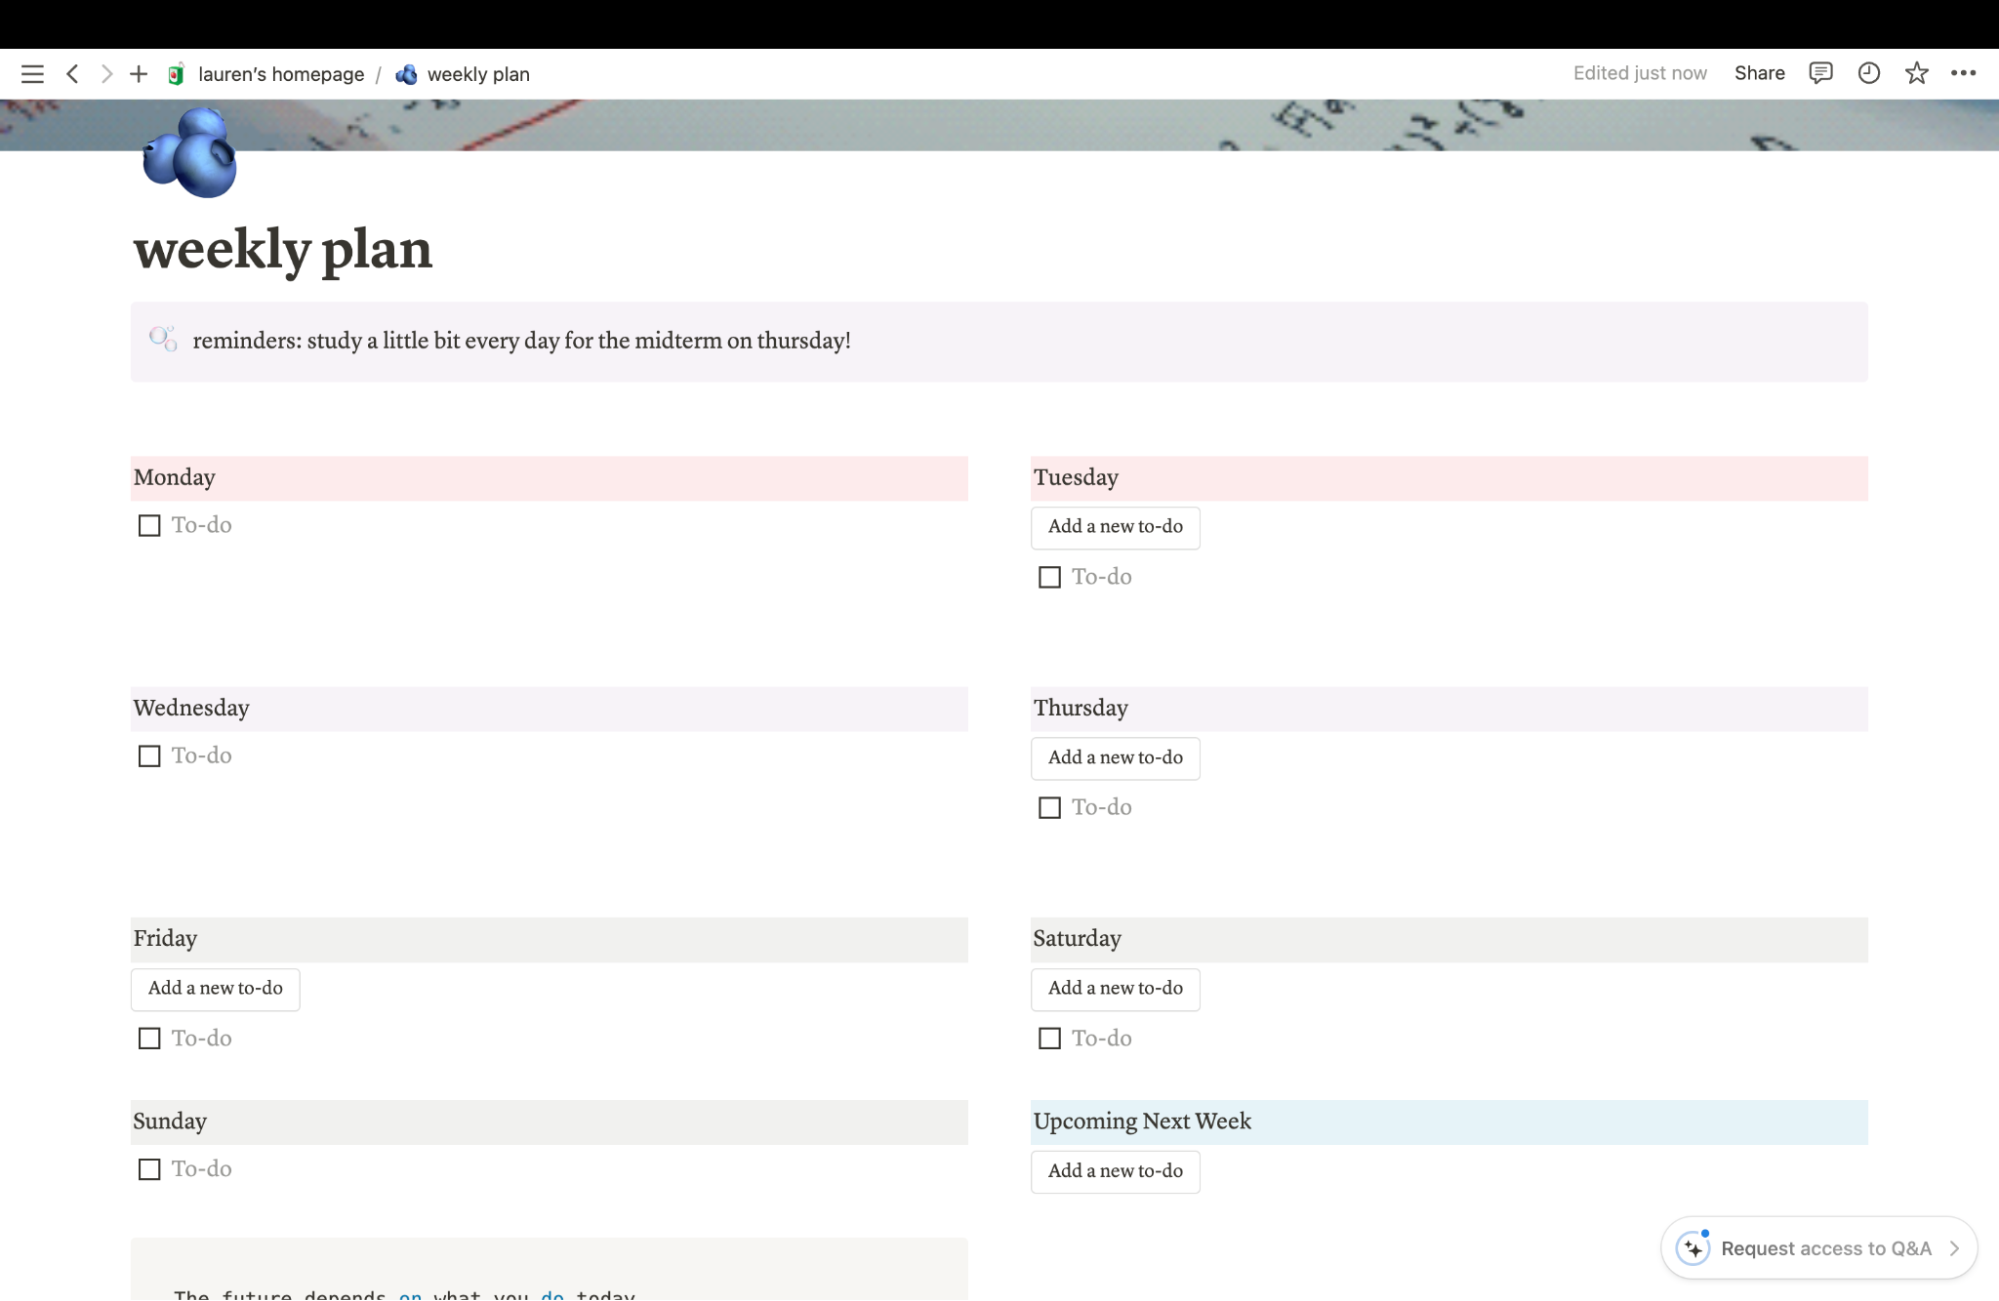Click the blueberry page icon above the title
The width and height of the screenshot is (1999, 1301).
[188, 152]
